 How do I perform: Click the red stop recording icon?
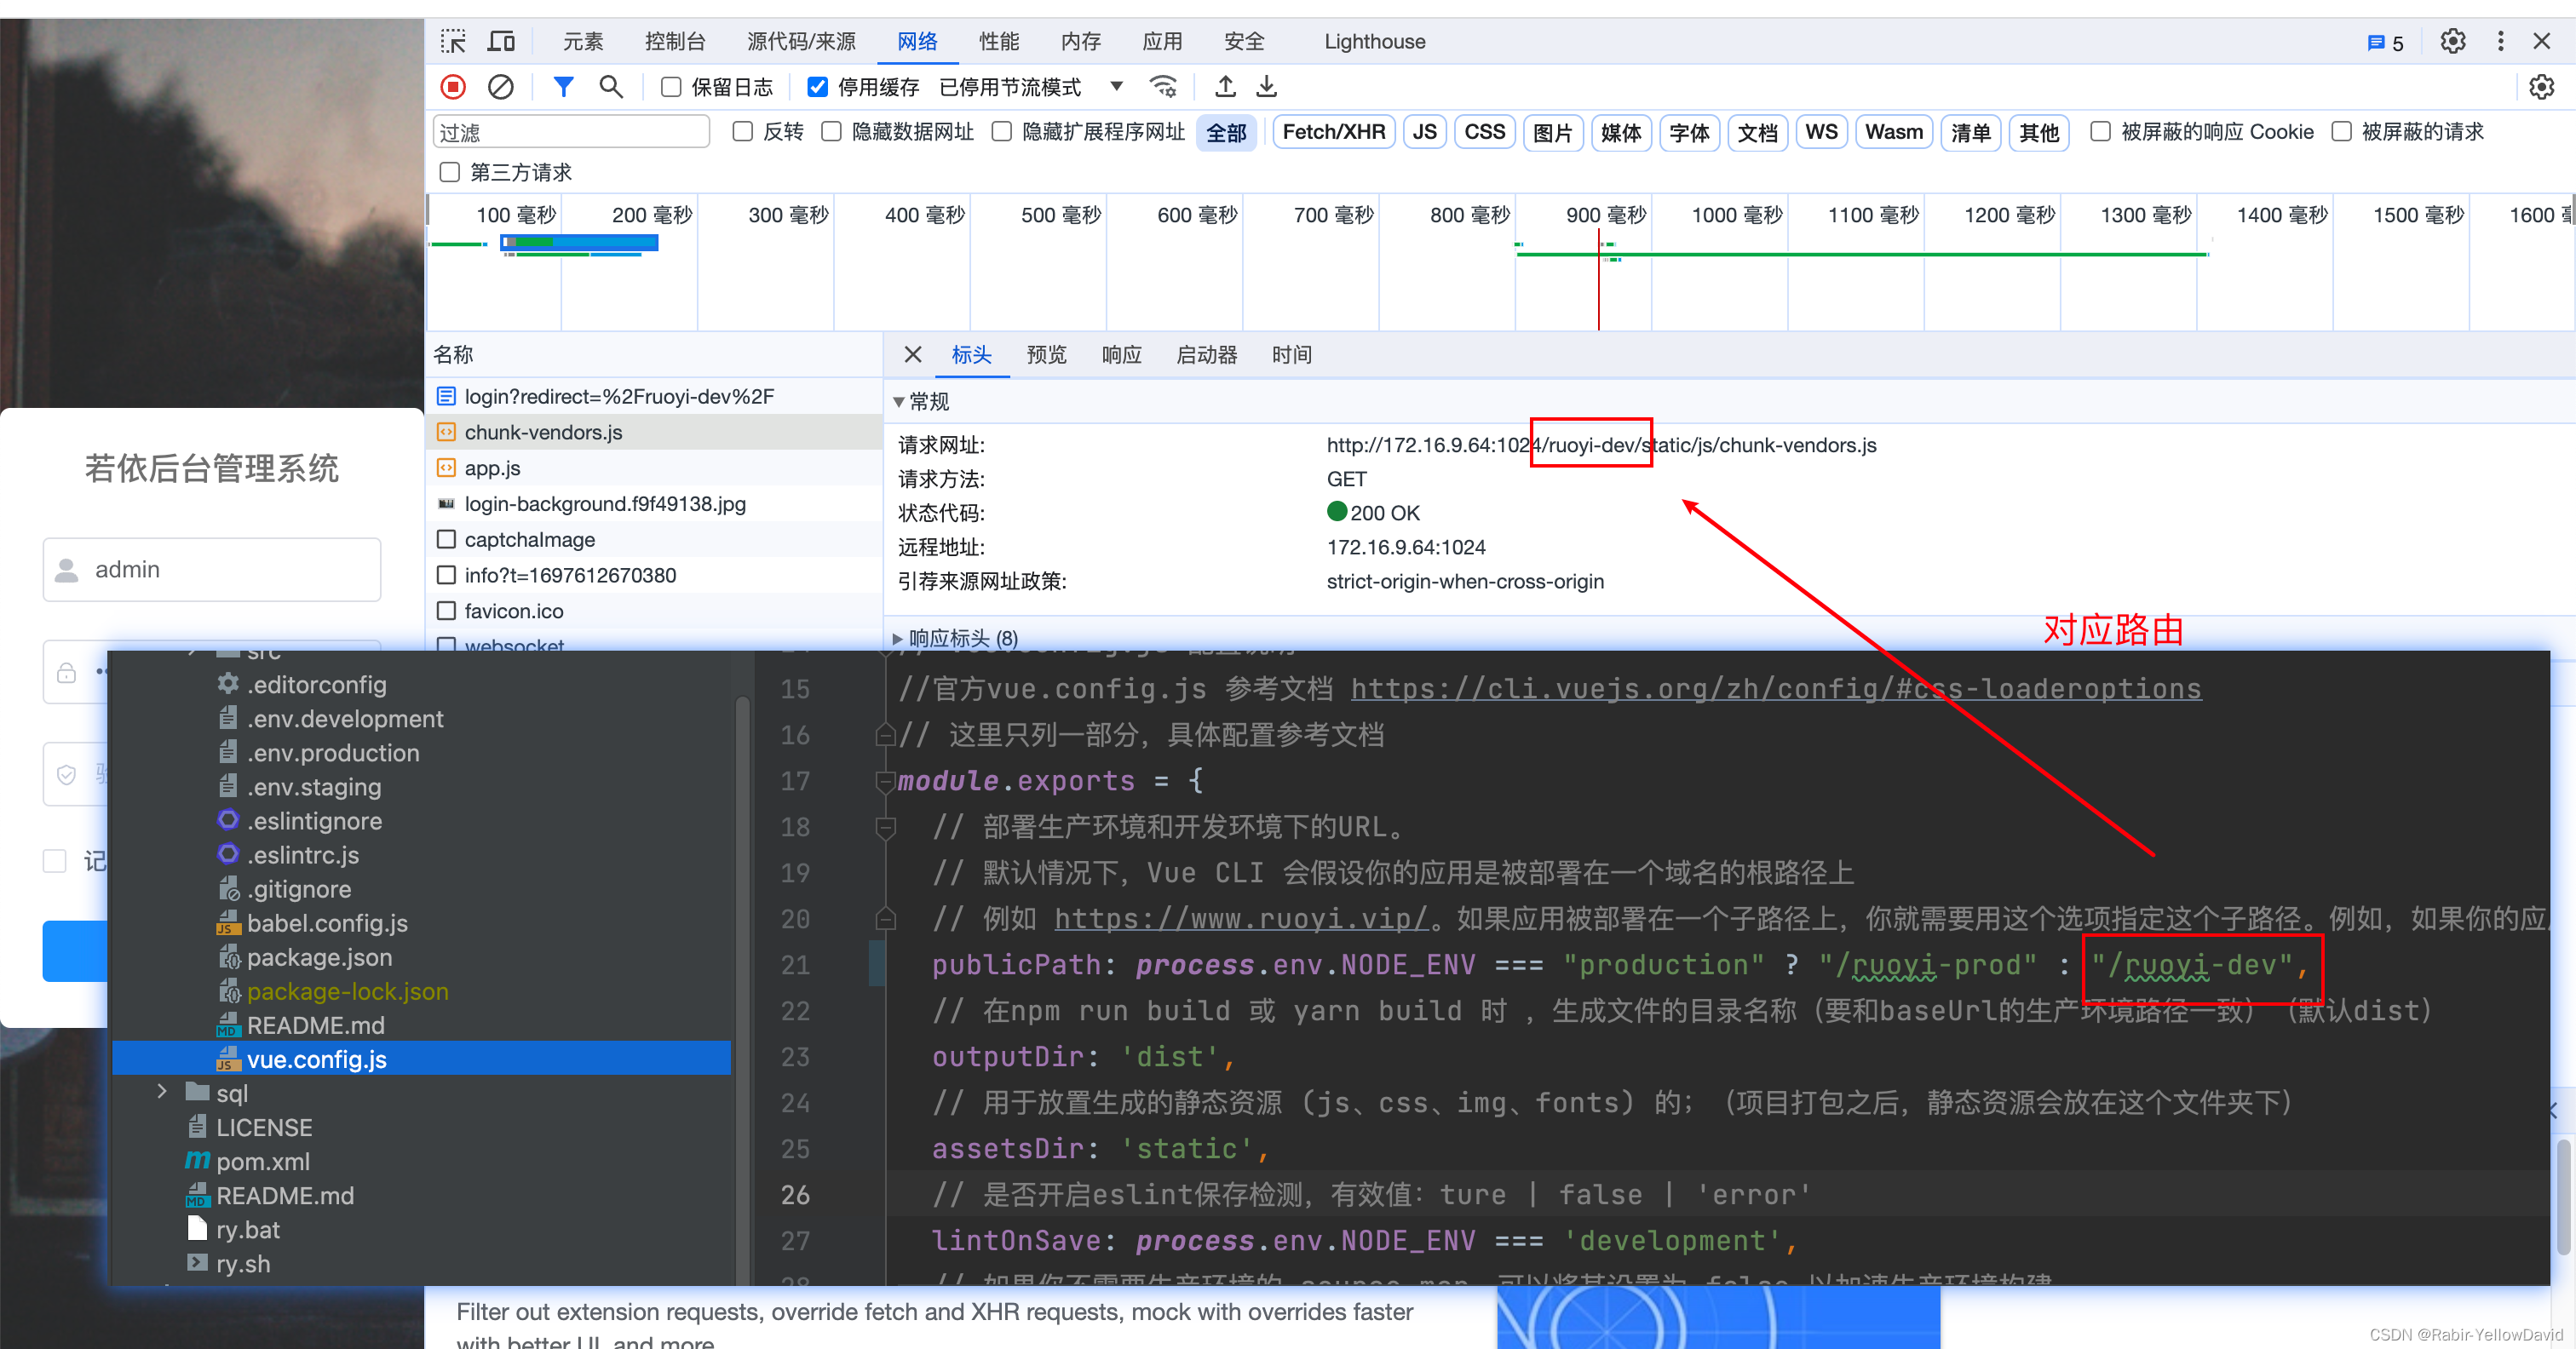pos(453,87)
